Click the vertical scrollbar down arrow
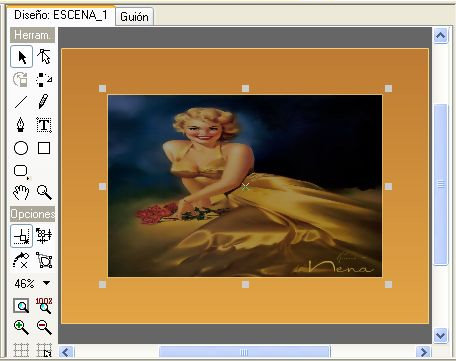This screenshot has height=361, width=456. tap(441, 335)
